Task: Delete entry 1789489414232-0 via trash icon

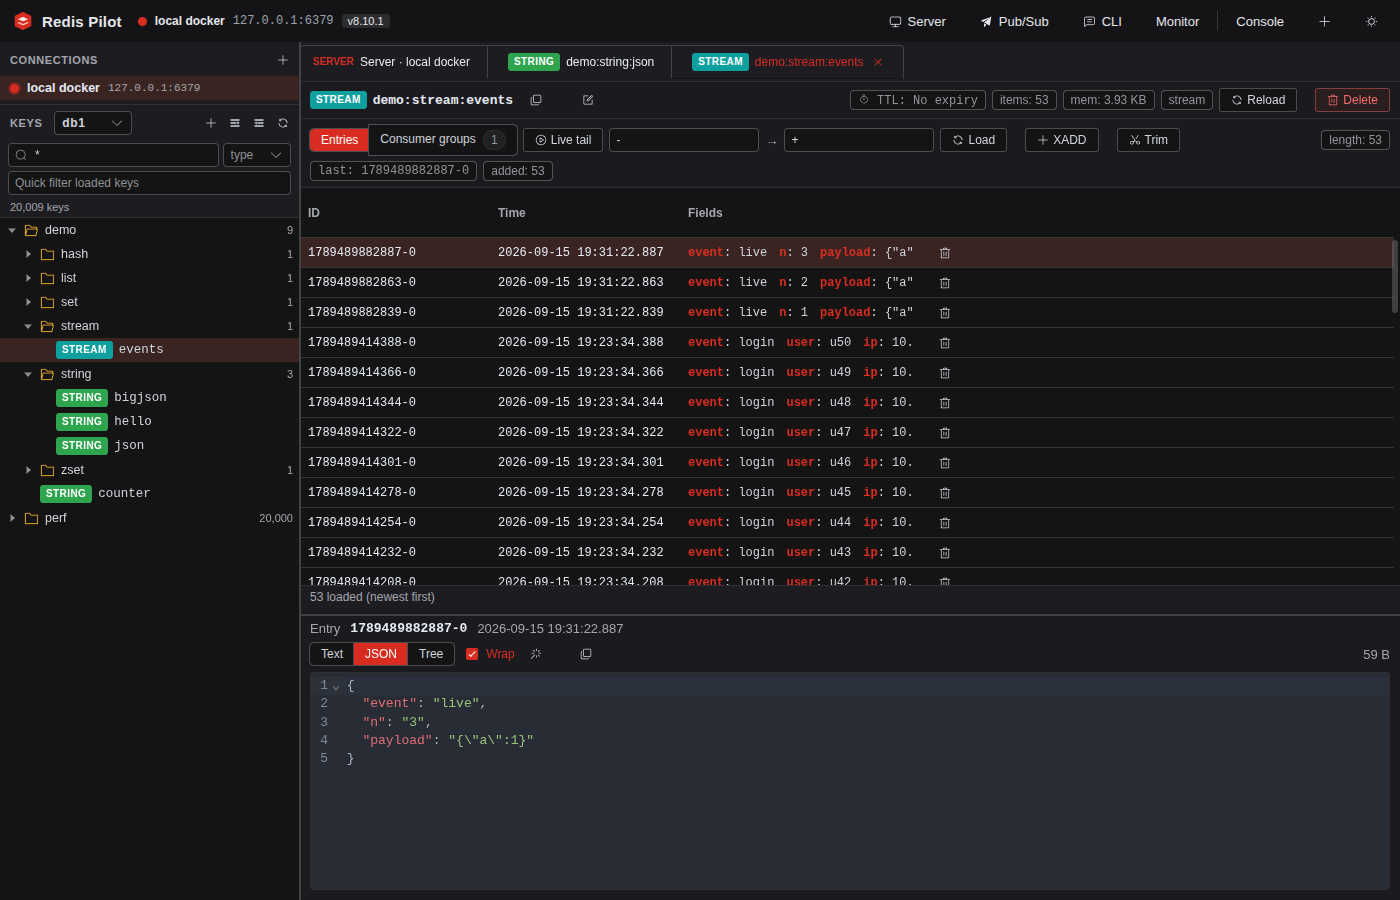Action: click(x=945, y=553)
